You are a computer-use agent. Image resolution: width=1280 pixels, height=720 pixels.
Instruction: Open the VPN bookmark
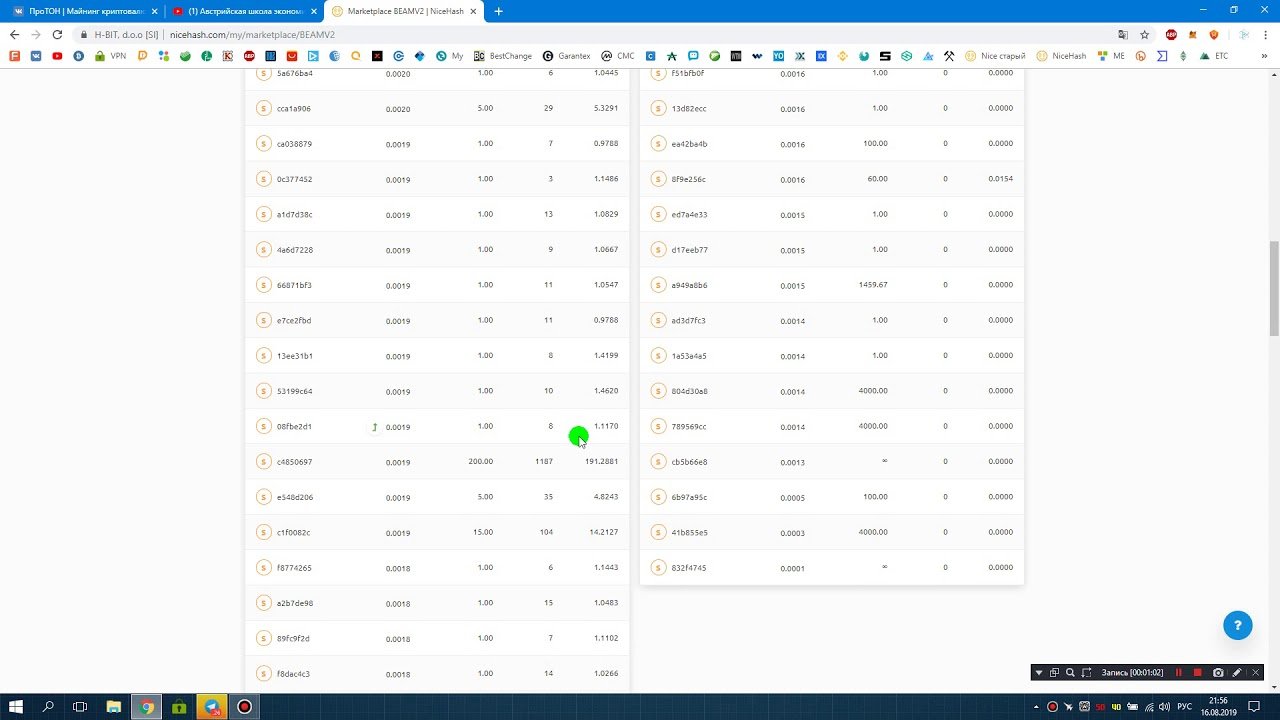(110, 56)
